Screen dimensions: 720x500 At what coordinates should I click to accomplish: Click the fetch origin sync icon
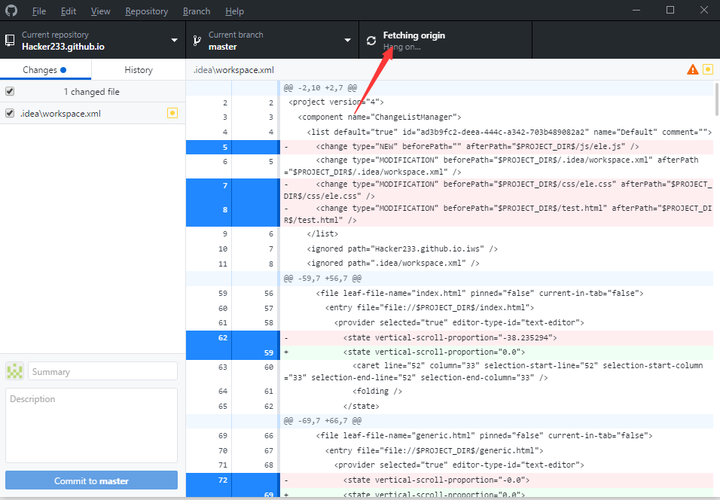tap(371, 41)
